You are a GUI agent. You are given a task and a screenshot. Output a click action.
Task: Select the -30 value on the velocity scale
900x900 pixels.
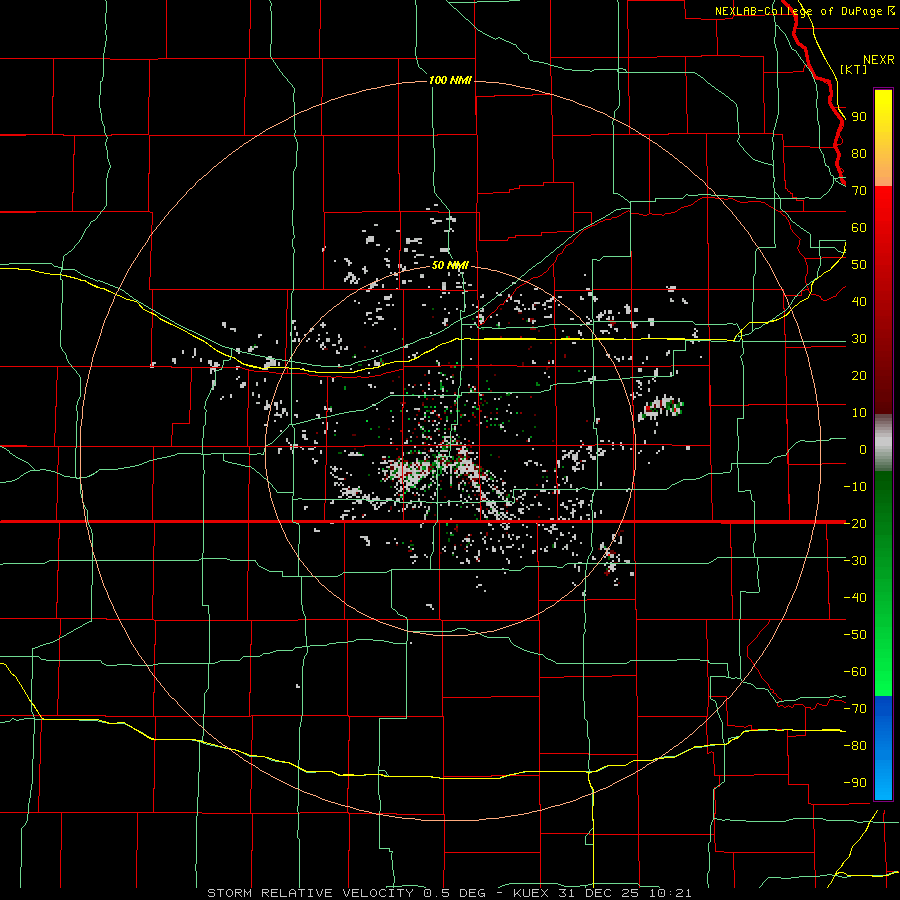click(x=855, y=561)
